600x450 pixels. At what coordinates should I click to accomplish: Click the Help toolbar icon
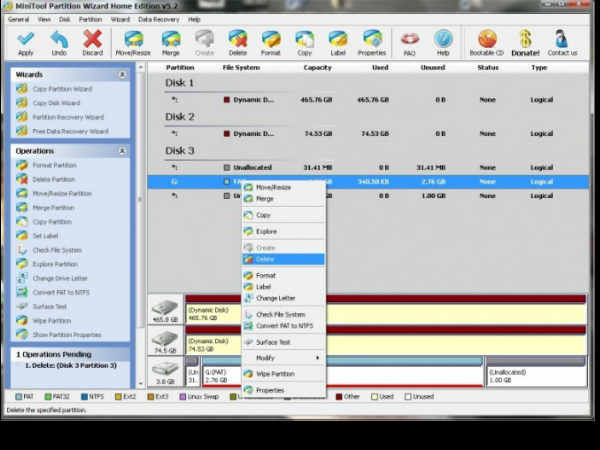pyautogui.click(x=443, y=43)
